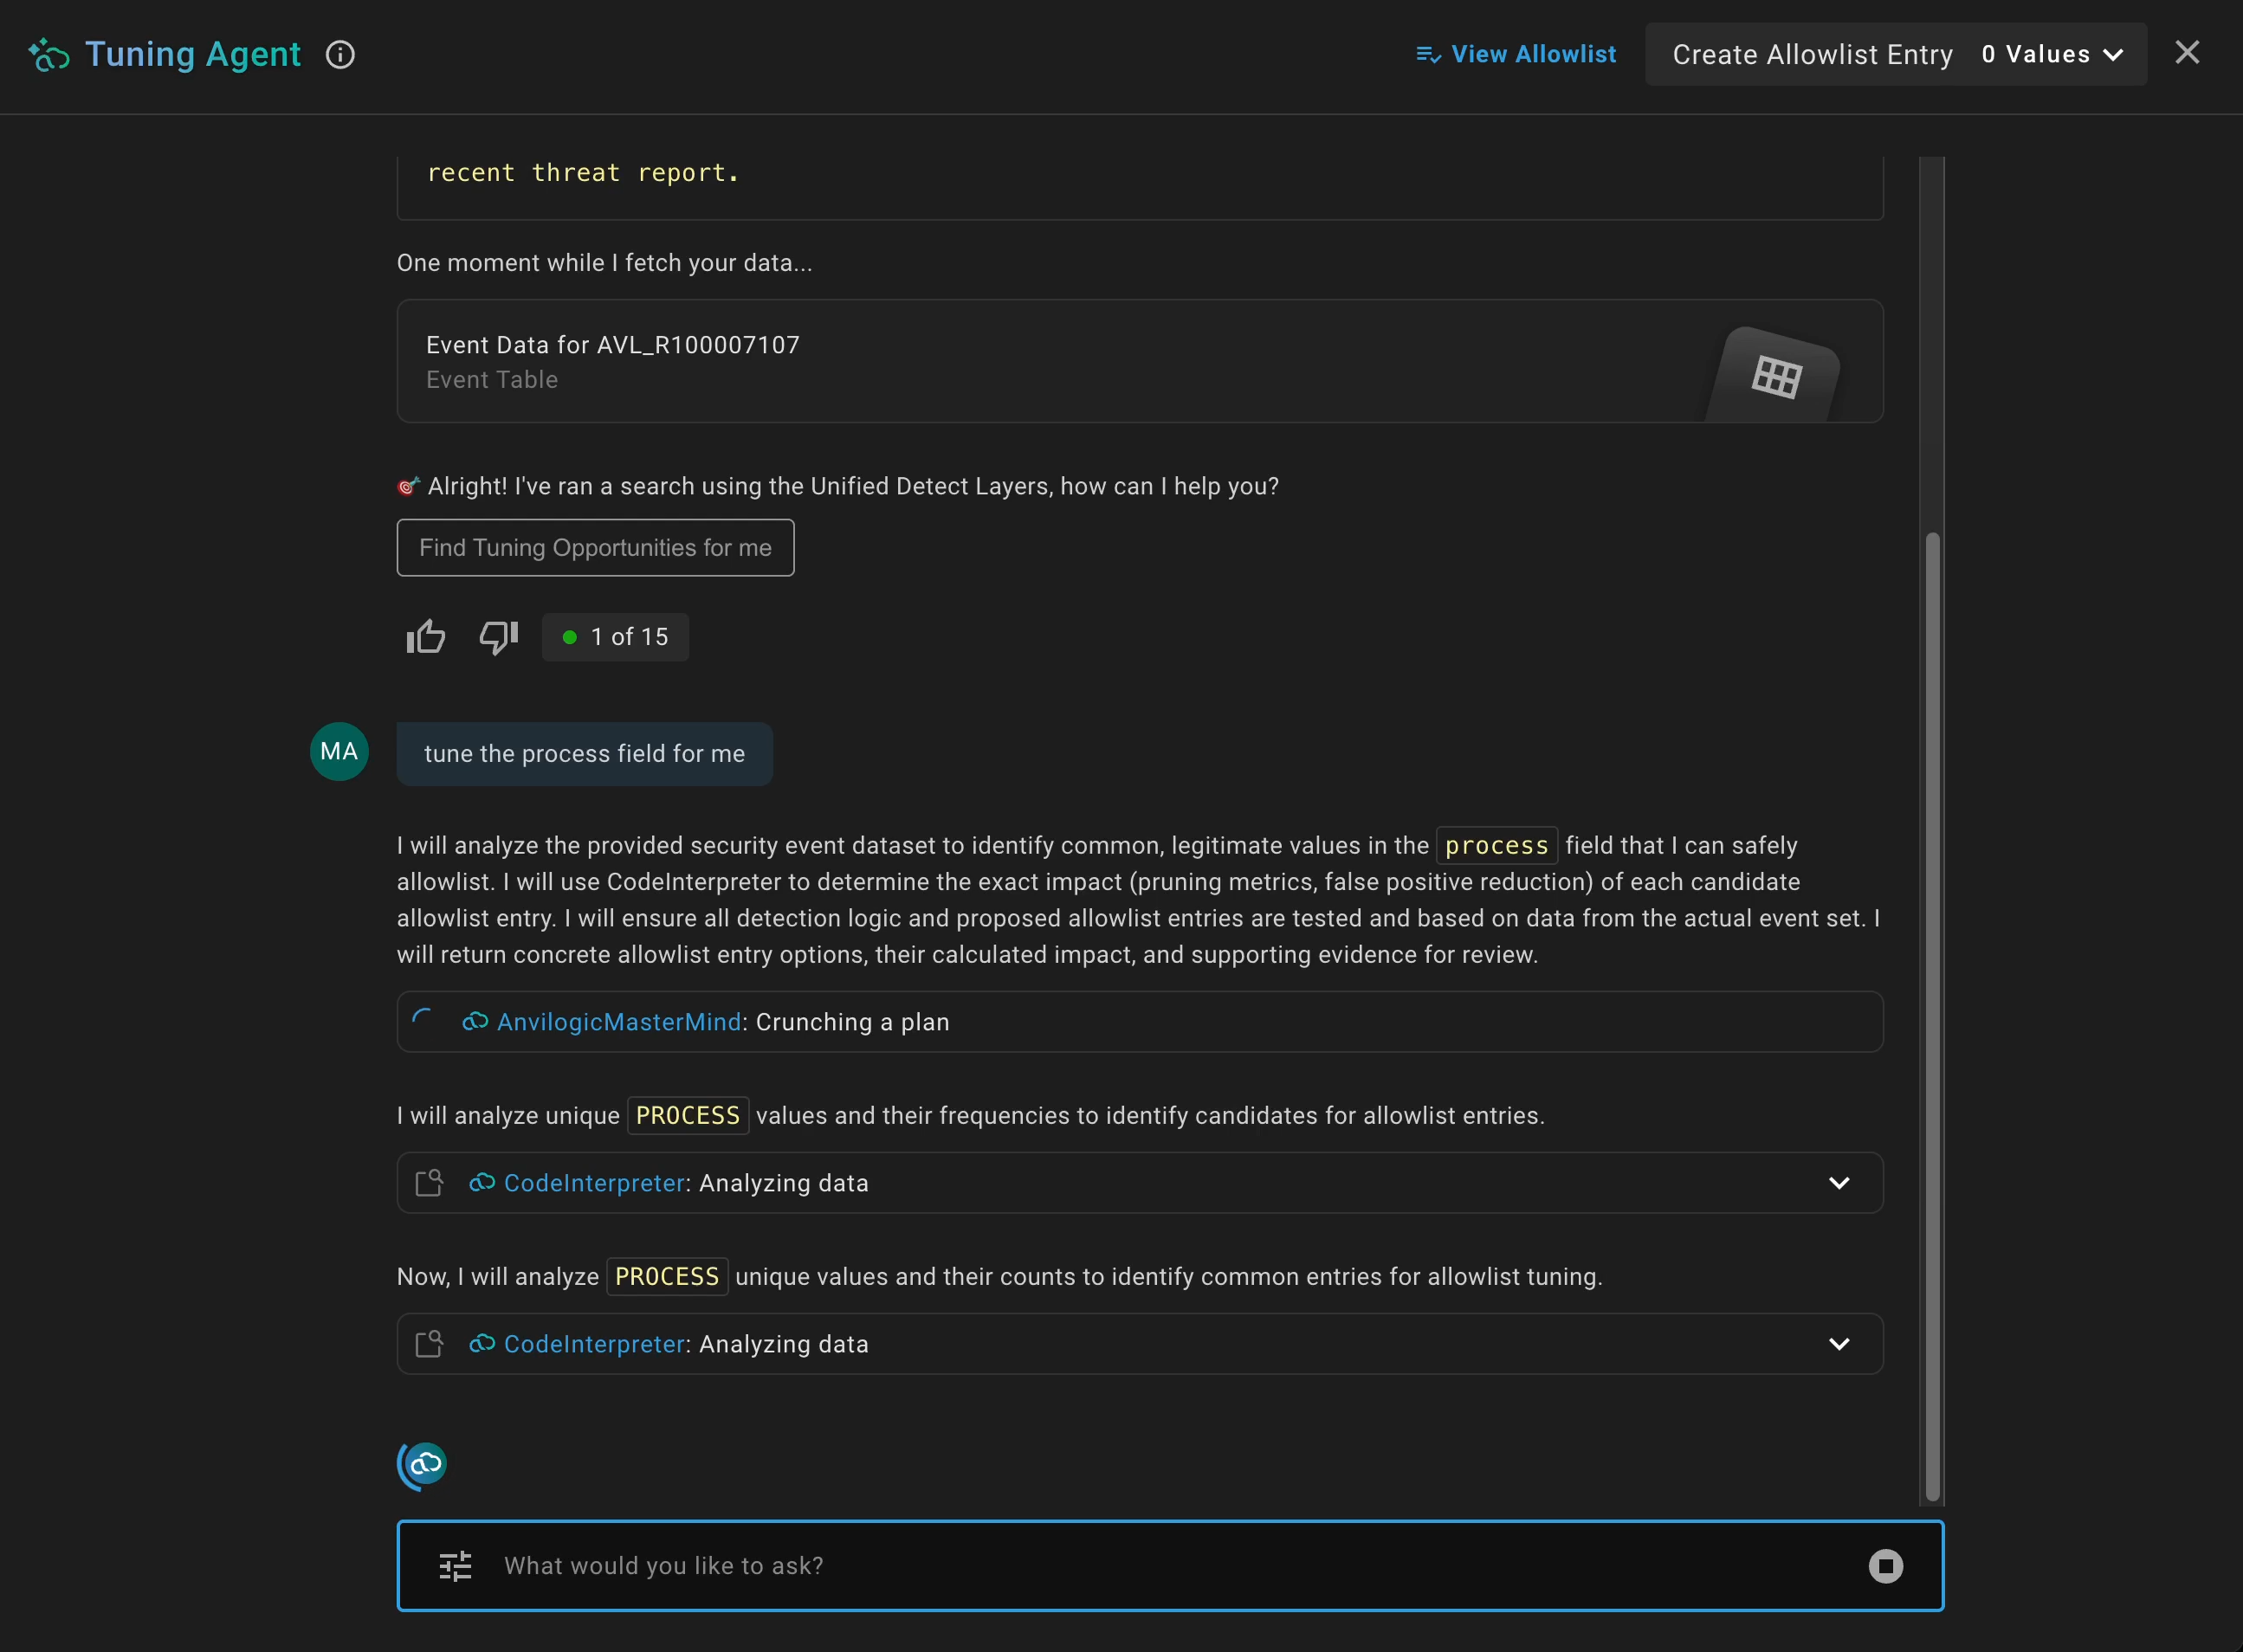The width and height of the screenshot is (2243, 1652).
Task: Click the chat vertical scrollbar
Action: click(1932, 1015)
